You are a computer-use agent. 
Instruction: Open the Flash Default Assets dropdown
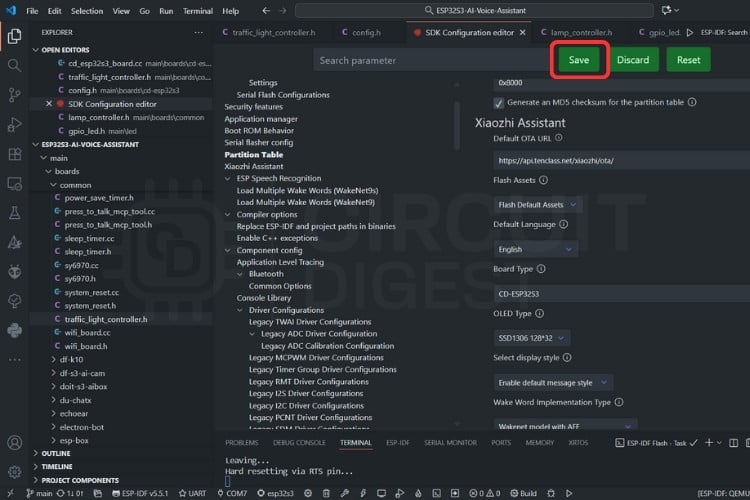coord(537,205)
